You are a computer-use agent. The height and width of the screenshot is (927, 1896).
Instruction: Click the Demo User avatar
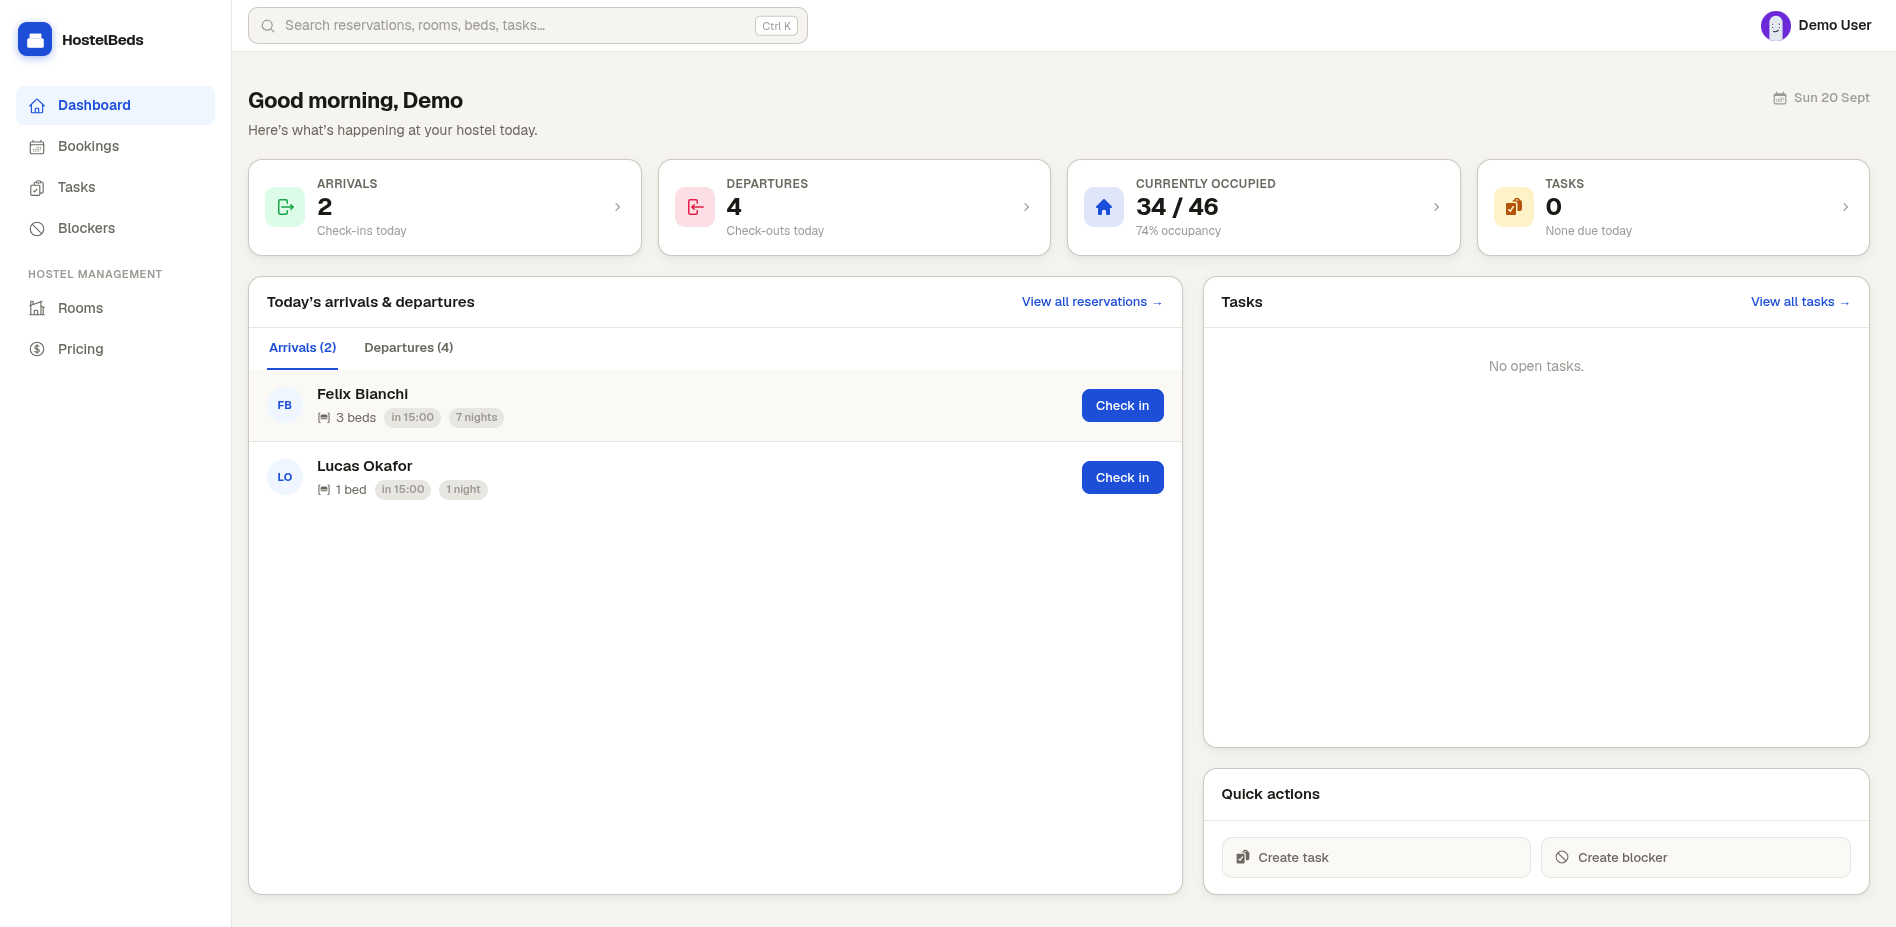tap(1775, 26)
